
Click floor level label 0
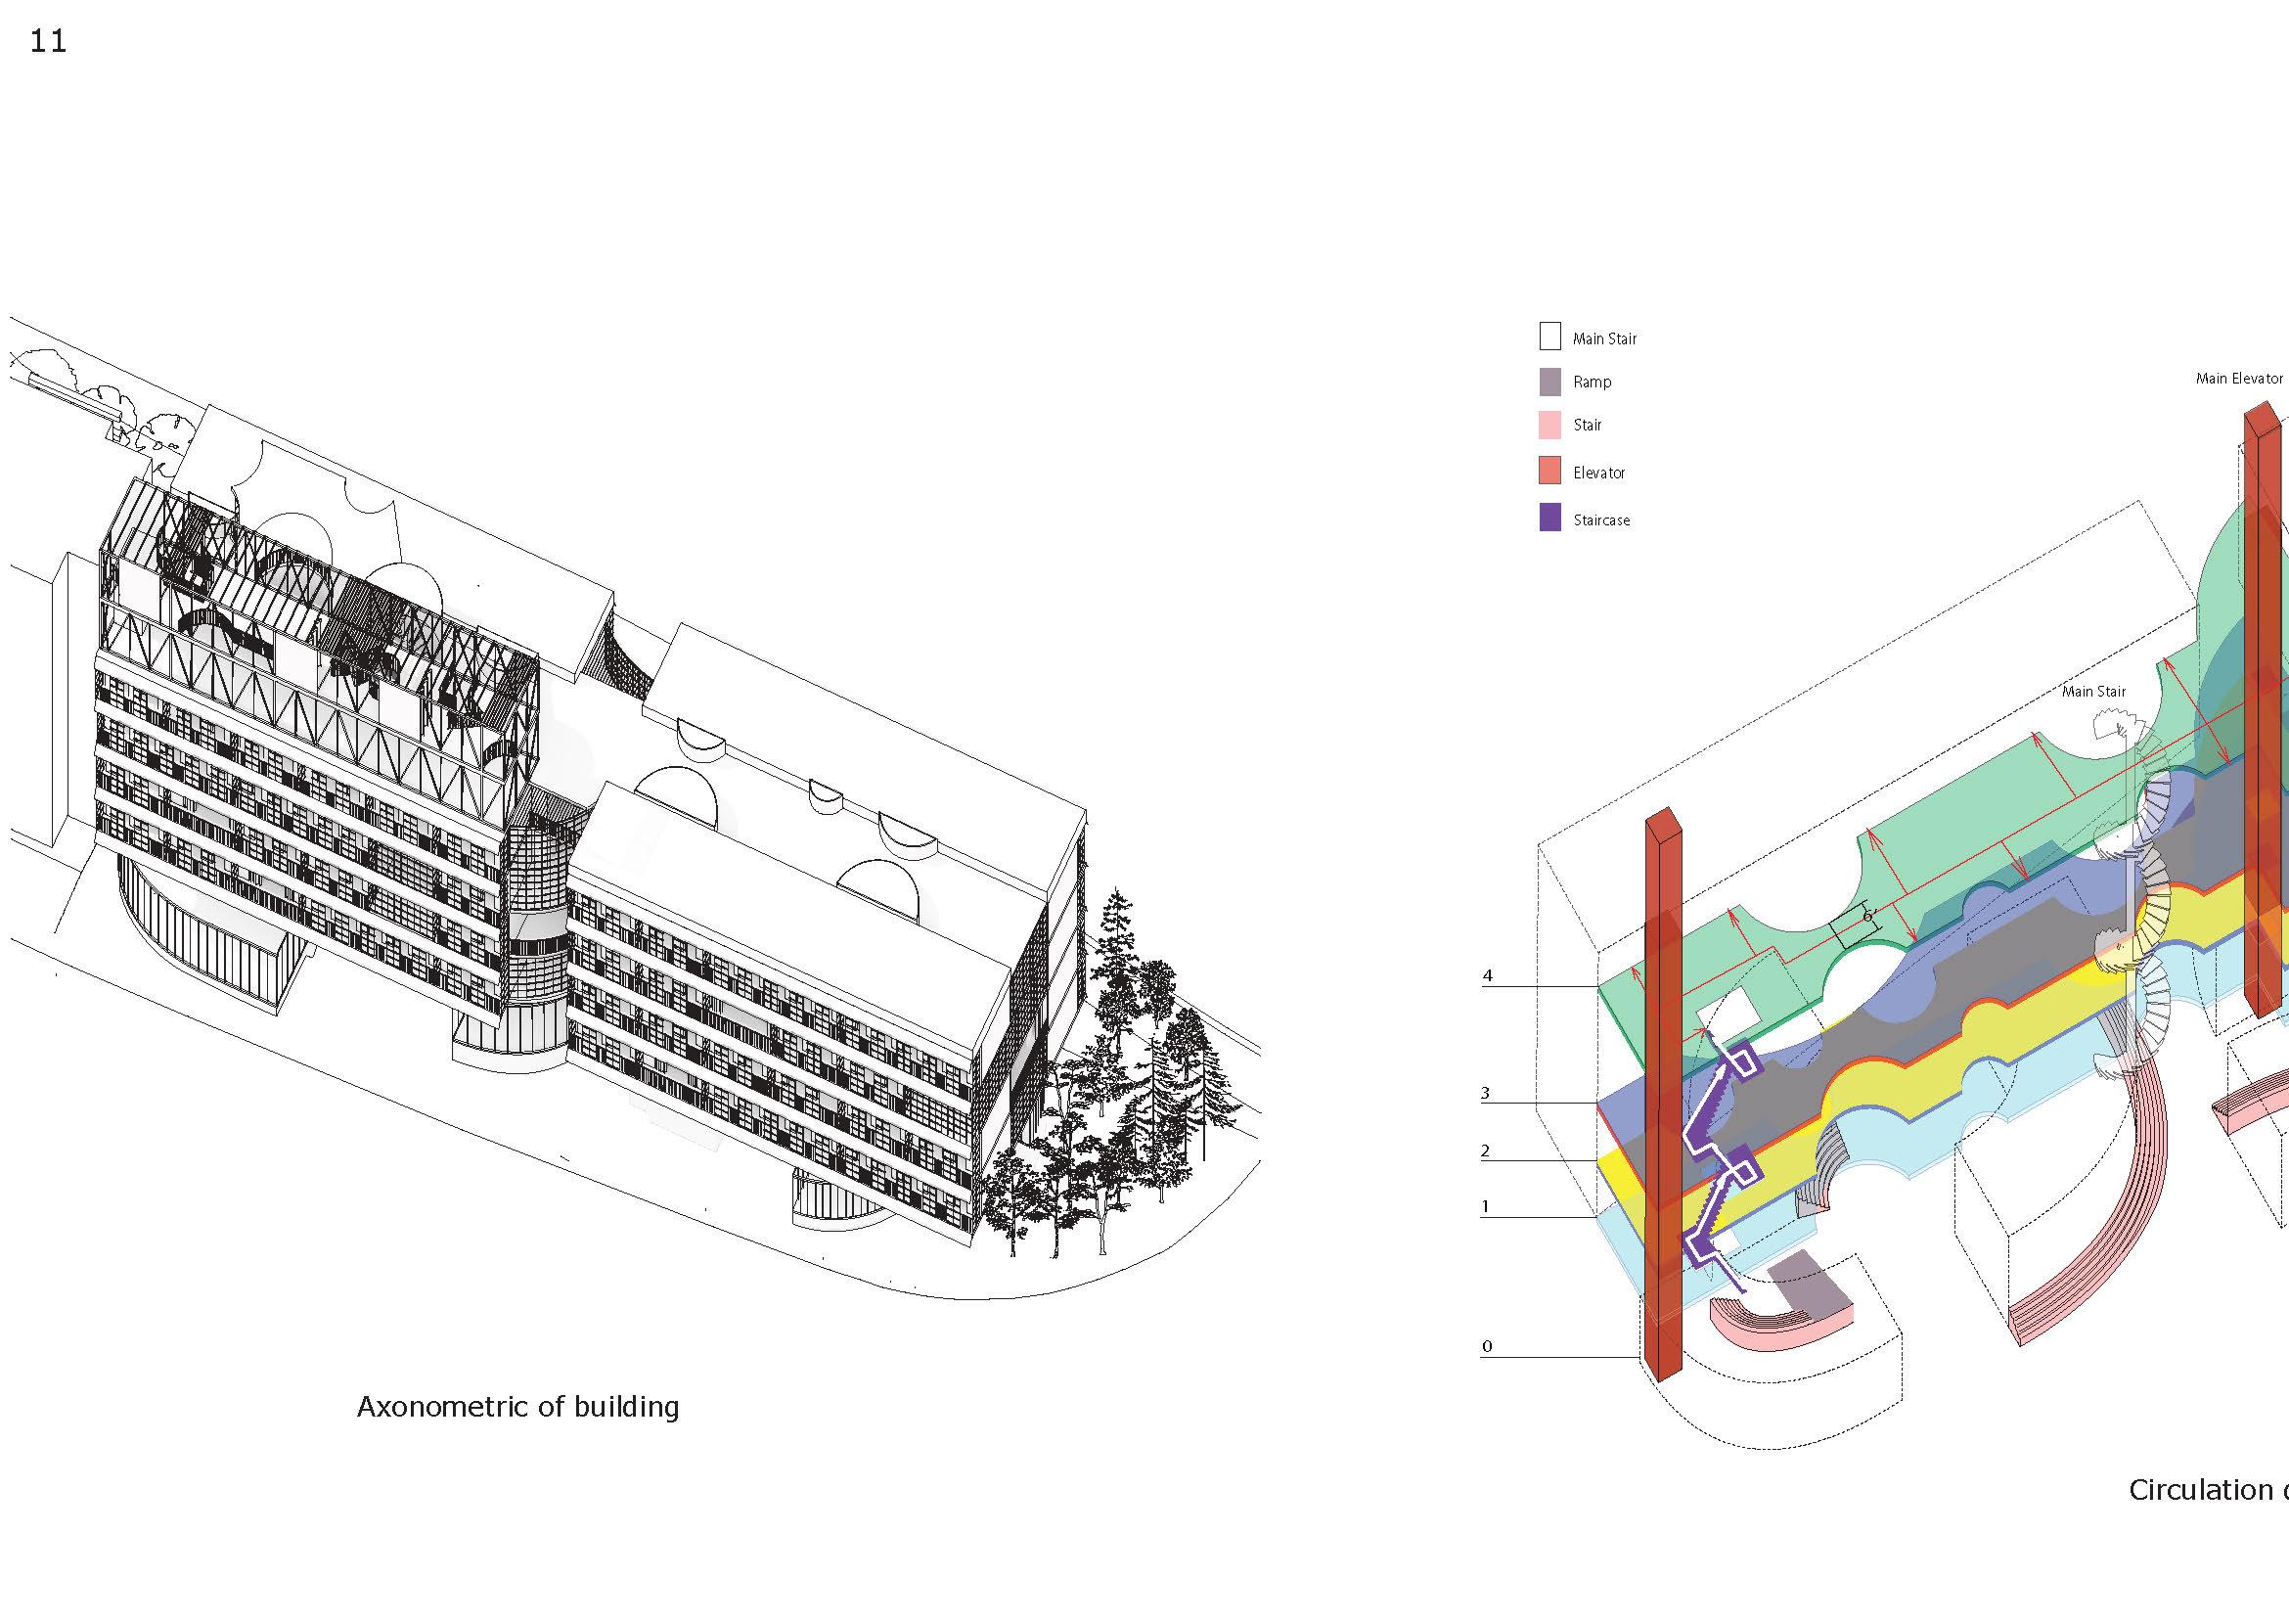[1487, 1346]
